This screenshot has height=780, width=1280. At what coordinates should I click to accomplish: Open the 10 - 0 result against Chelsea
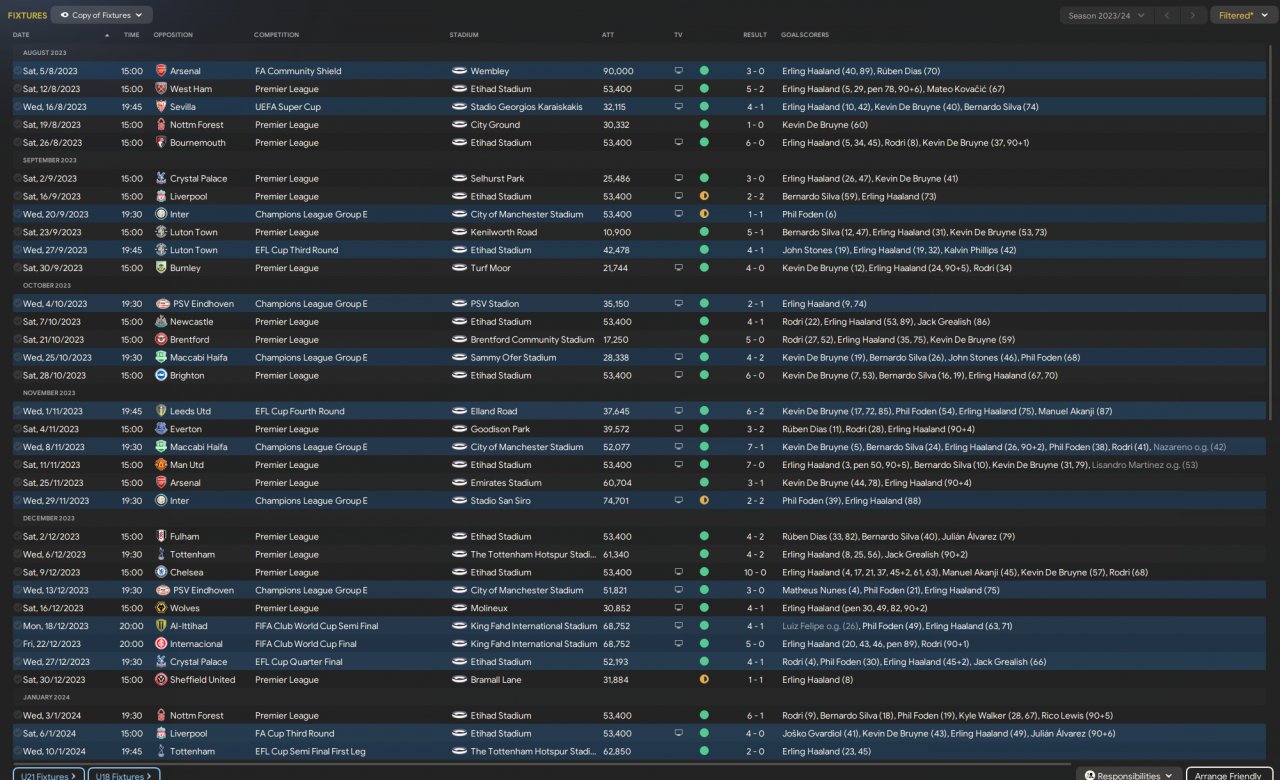[755, 573]
